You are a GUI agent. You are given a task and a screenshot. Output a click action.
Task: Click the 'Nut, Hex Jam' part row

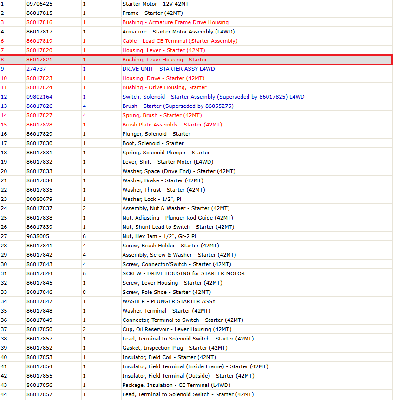point(196,236)
